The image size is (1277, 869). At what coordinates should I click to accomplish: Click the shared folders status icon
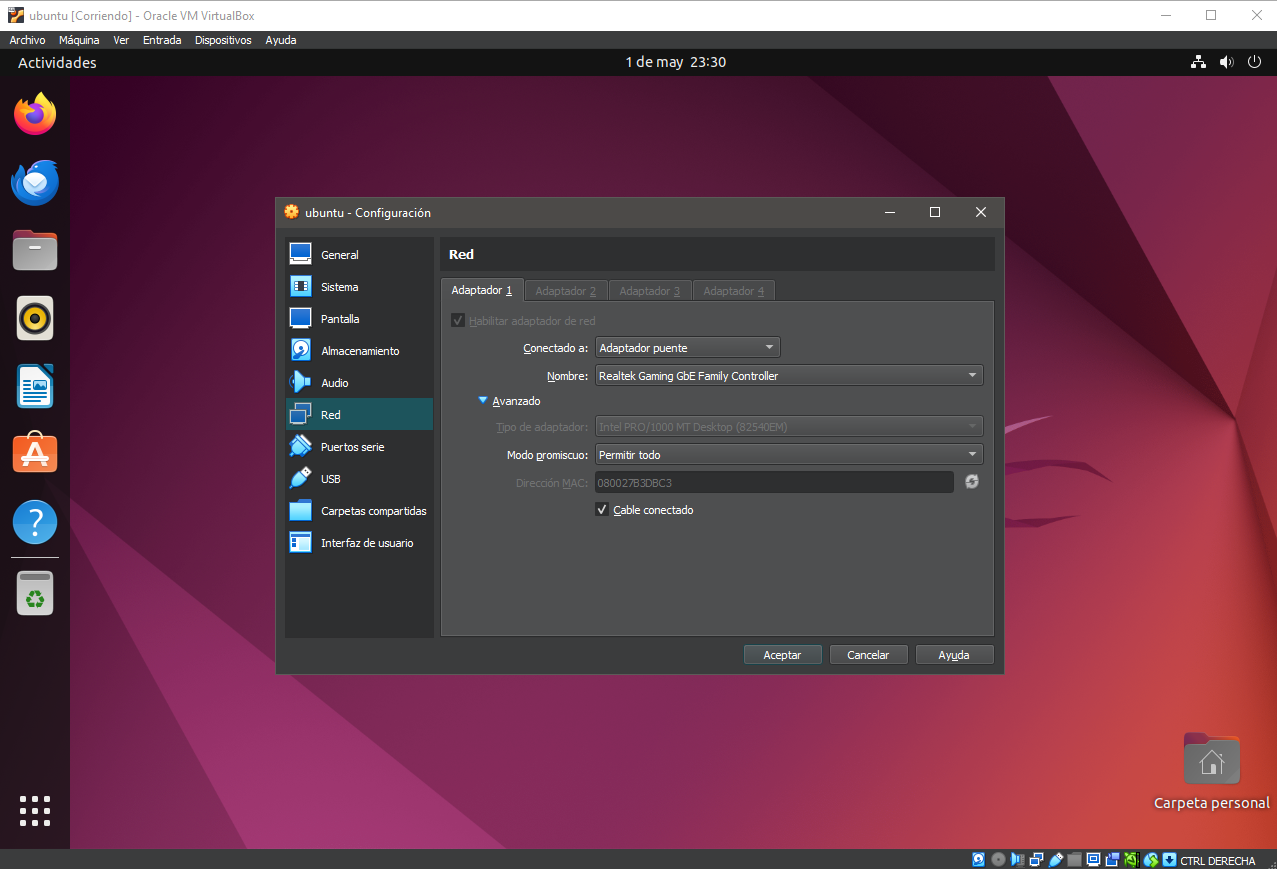(x=1072, y=859)
